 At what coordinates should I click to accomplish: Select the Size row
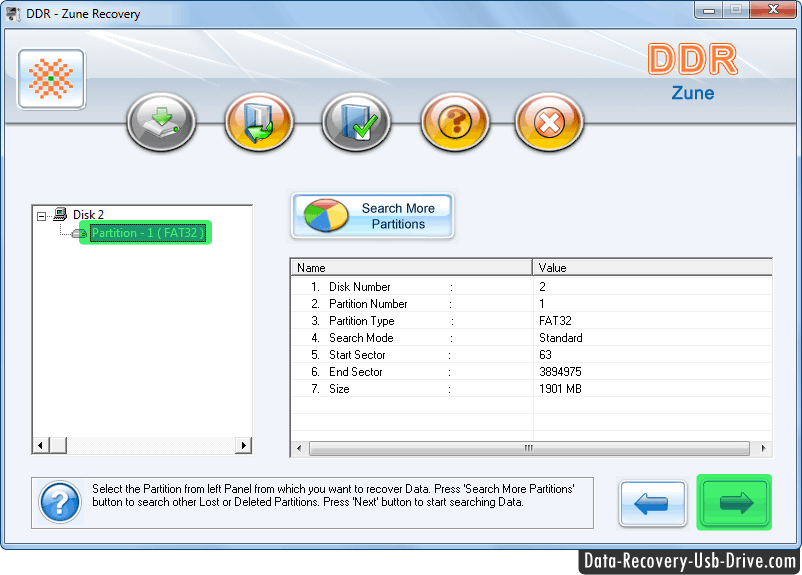[x=531, y=389]
